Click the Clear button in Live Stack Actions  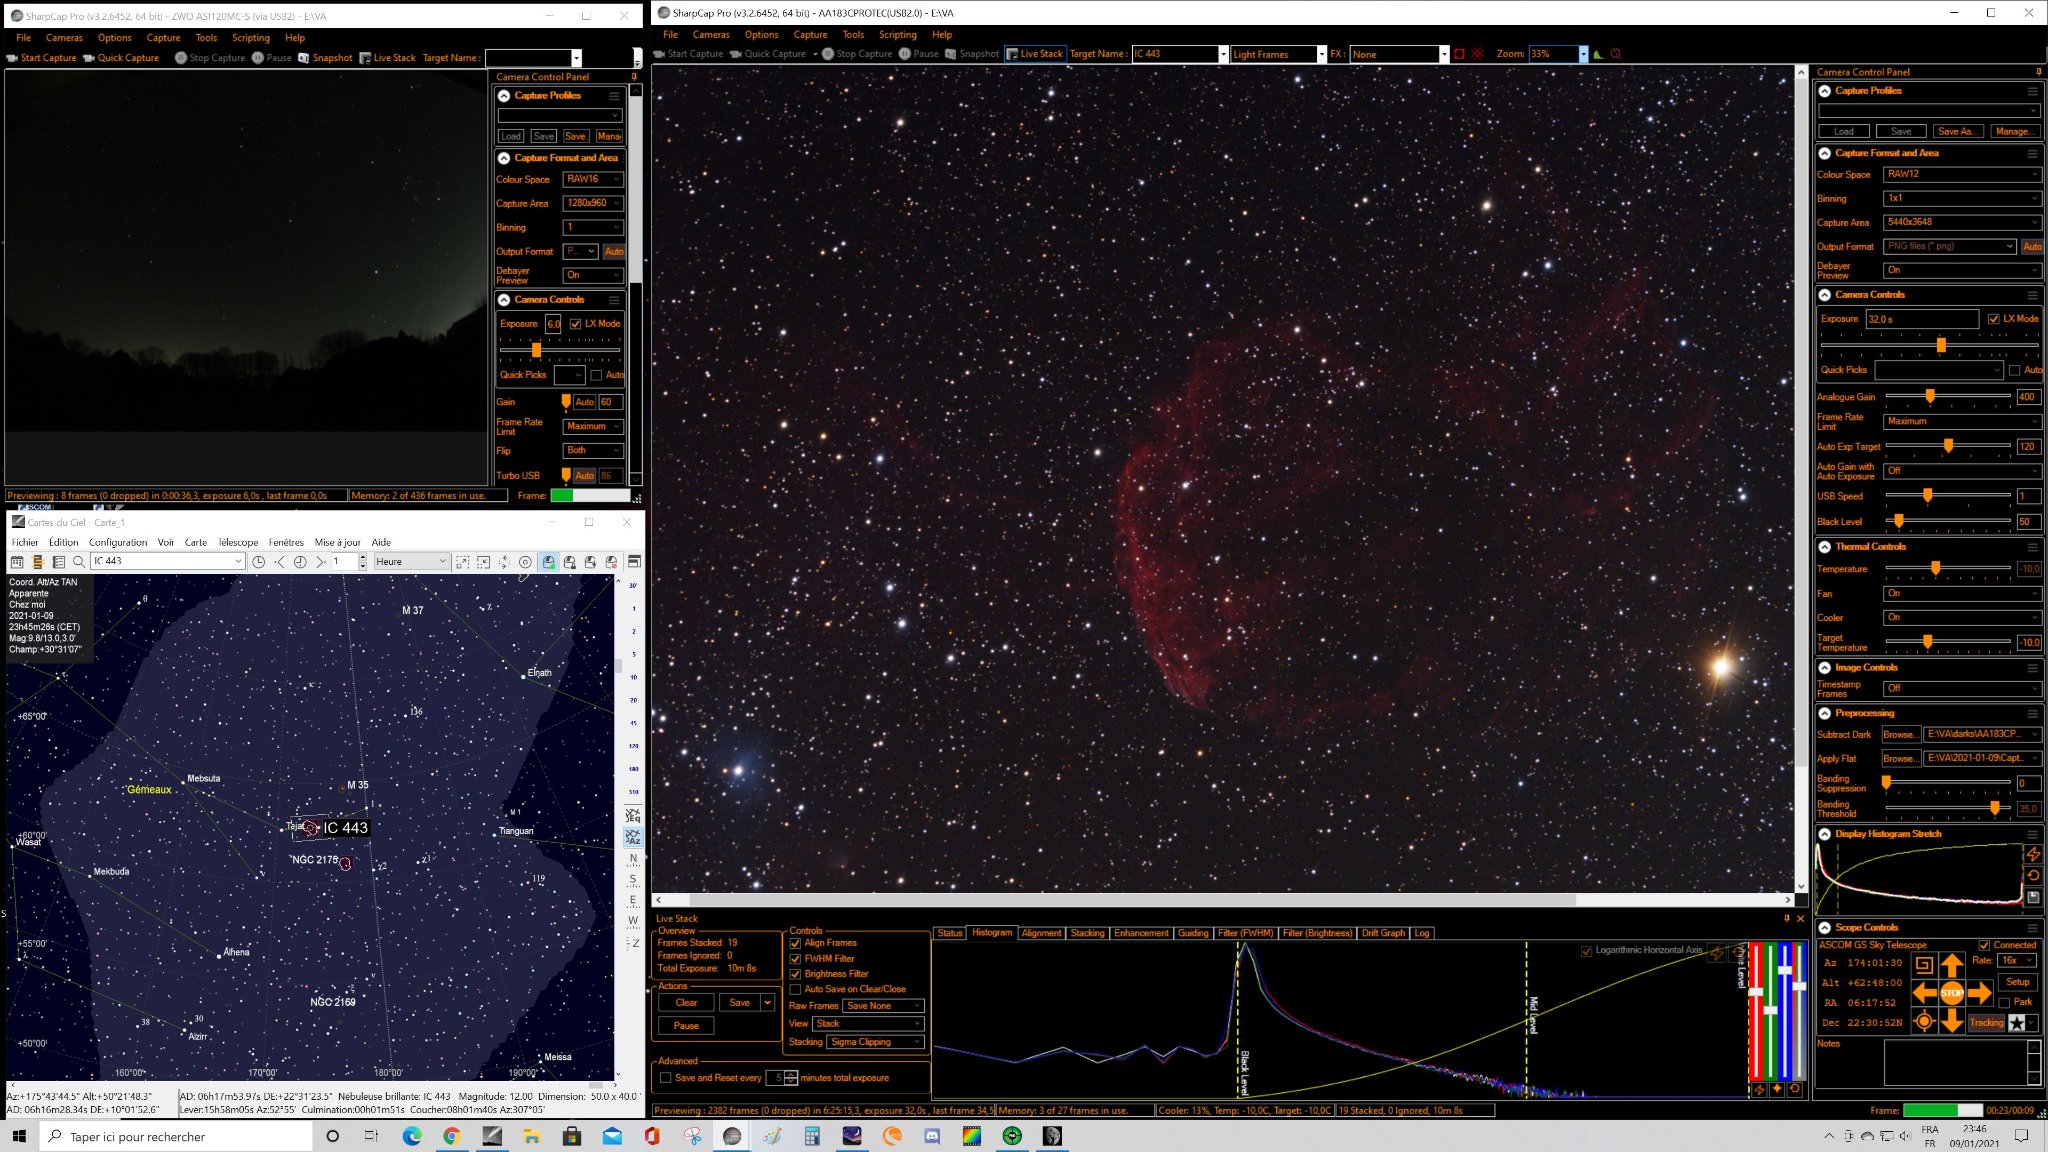[x=686, y=1003]
